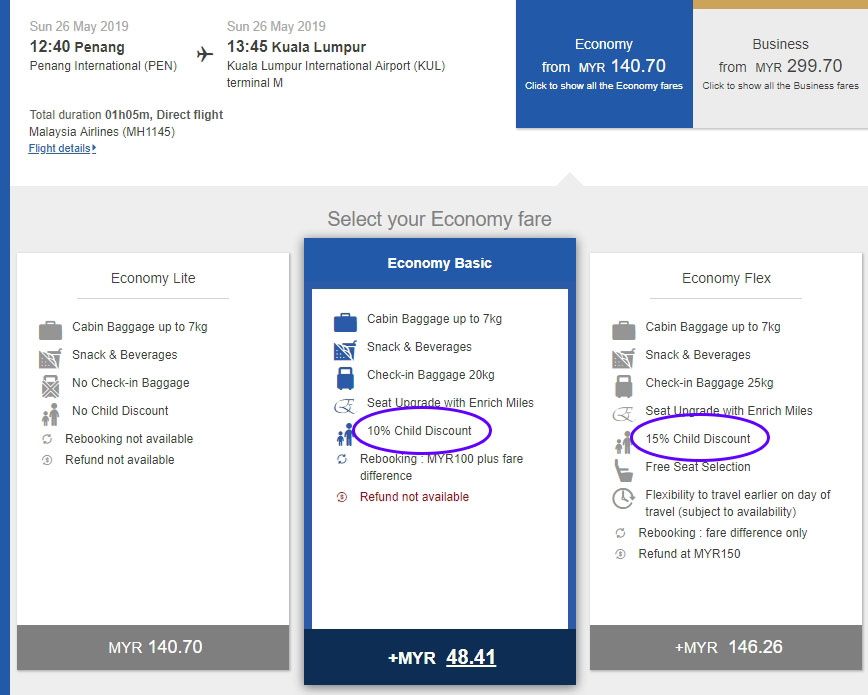Screen dimensions: 868x695
Task: Click the 10% Child Discount text
Action: pos(419,431)
